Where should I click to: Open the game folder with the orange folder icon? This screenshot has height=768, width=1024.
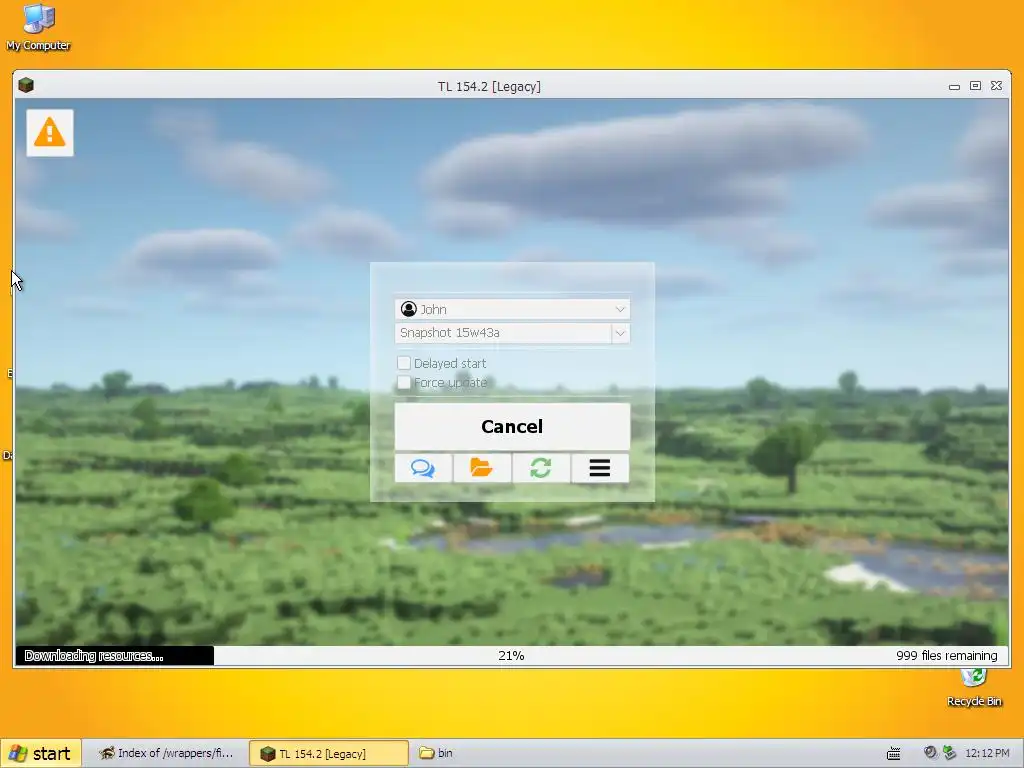click(482, 468)
